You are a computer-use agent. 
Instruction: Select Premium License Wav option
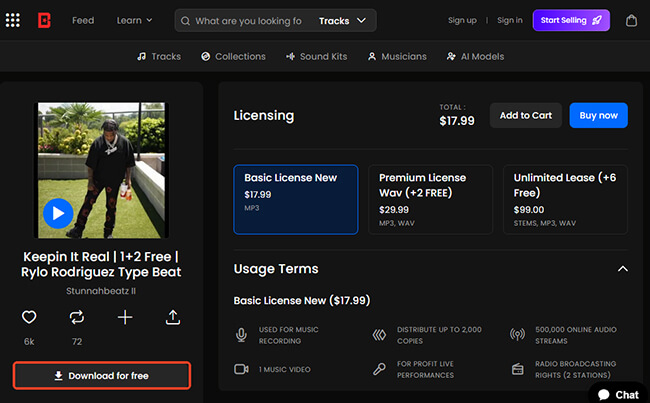click(x=430, y=199)
